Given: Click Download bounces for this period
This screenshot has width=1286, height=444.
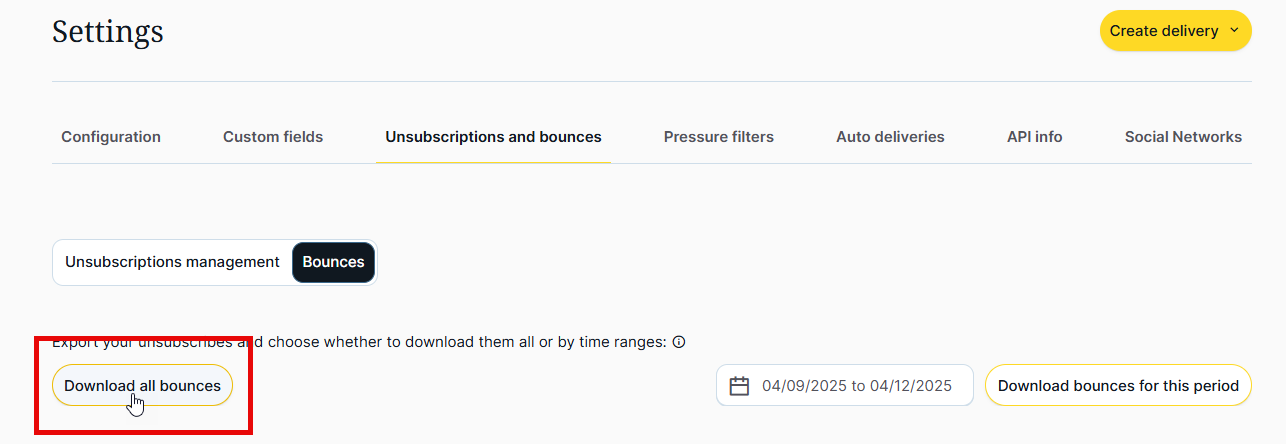Looking at the screenshot, I should 1118,386.
